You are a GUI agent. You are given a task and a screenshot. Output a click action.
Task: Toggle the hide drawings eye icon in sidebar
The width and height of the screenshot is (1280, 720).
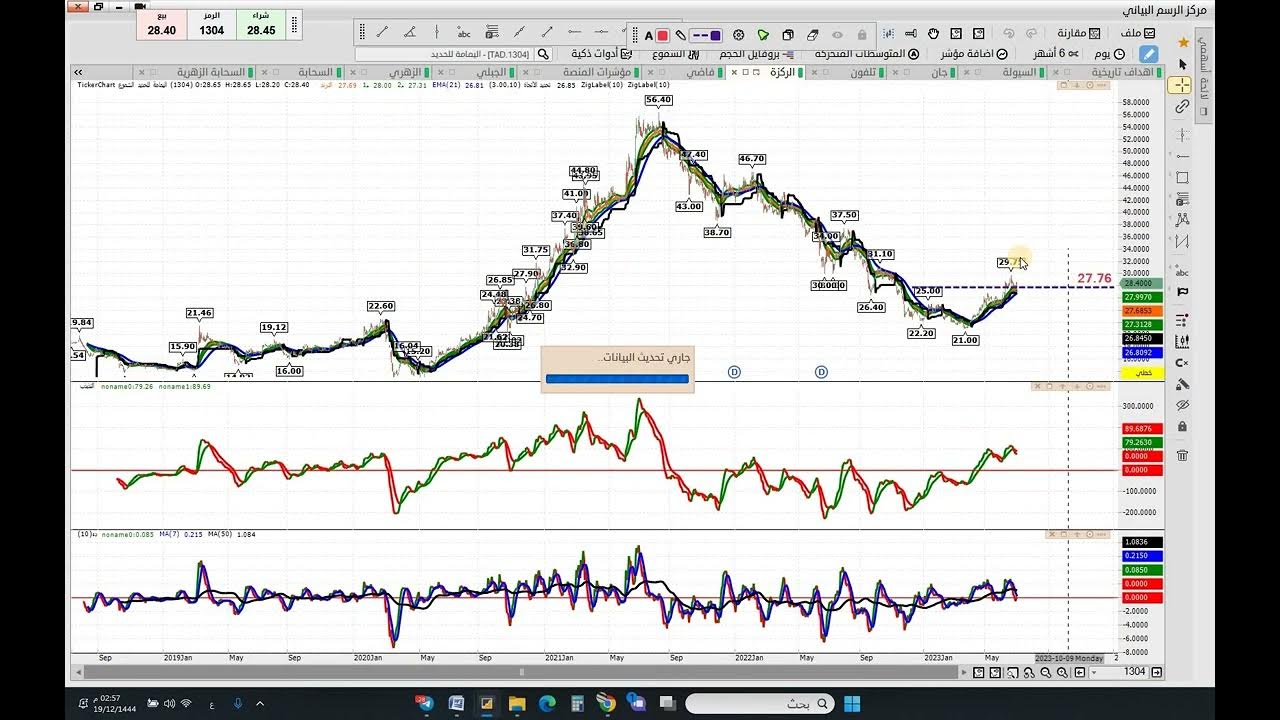coord(1182,405)
